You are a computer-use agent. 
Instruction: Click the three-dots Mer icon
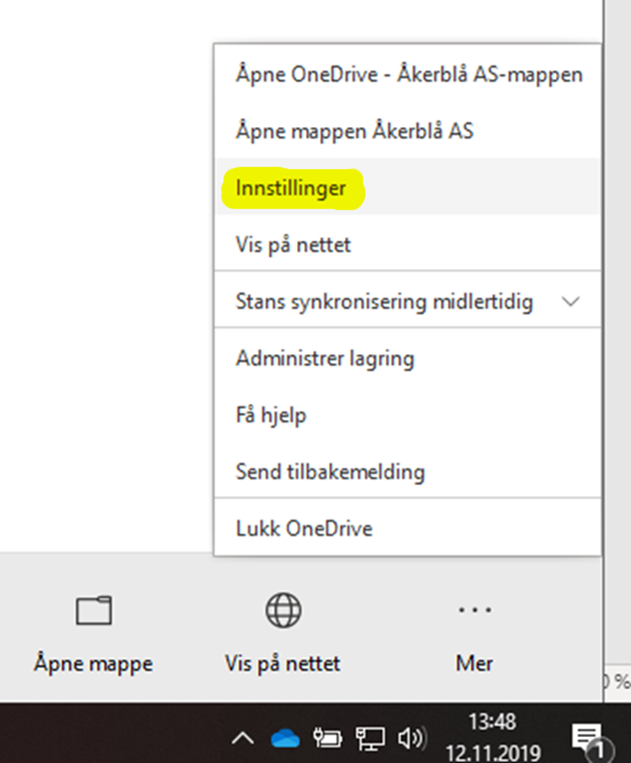coord(473,610)
